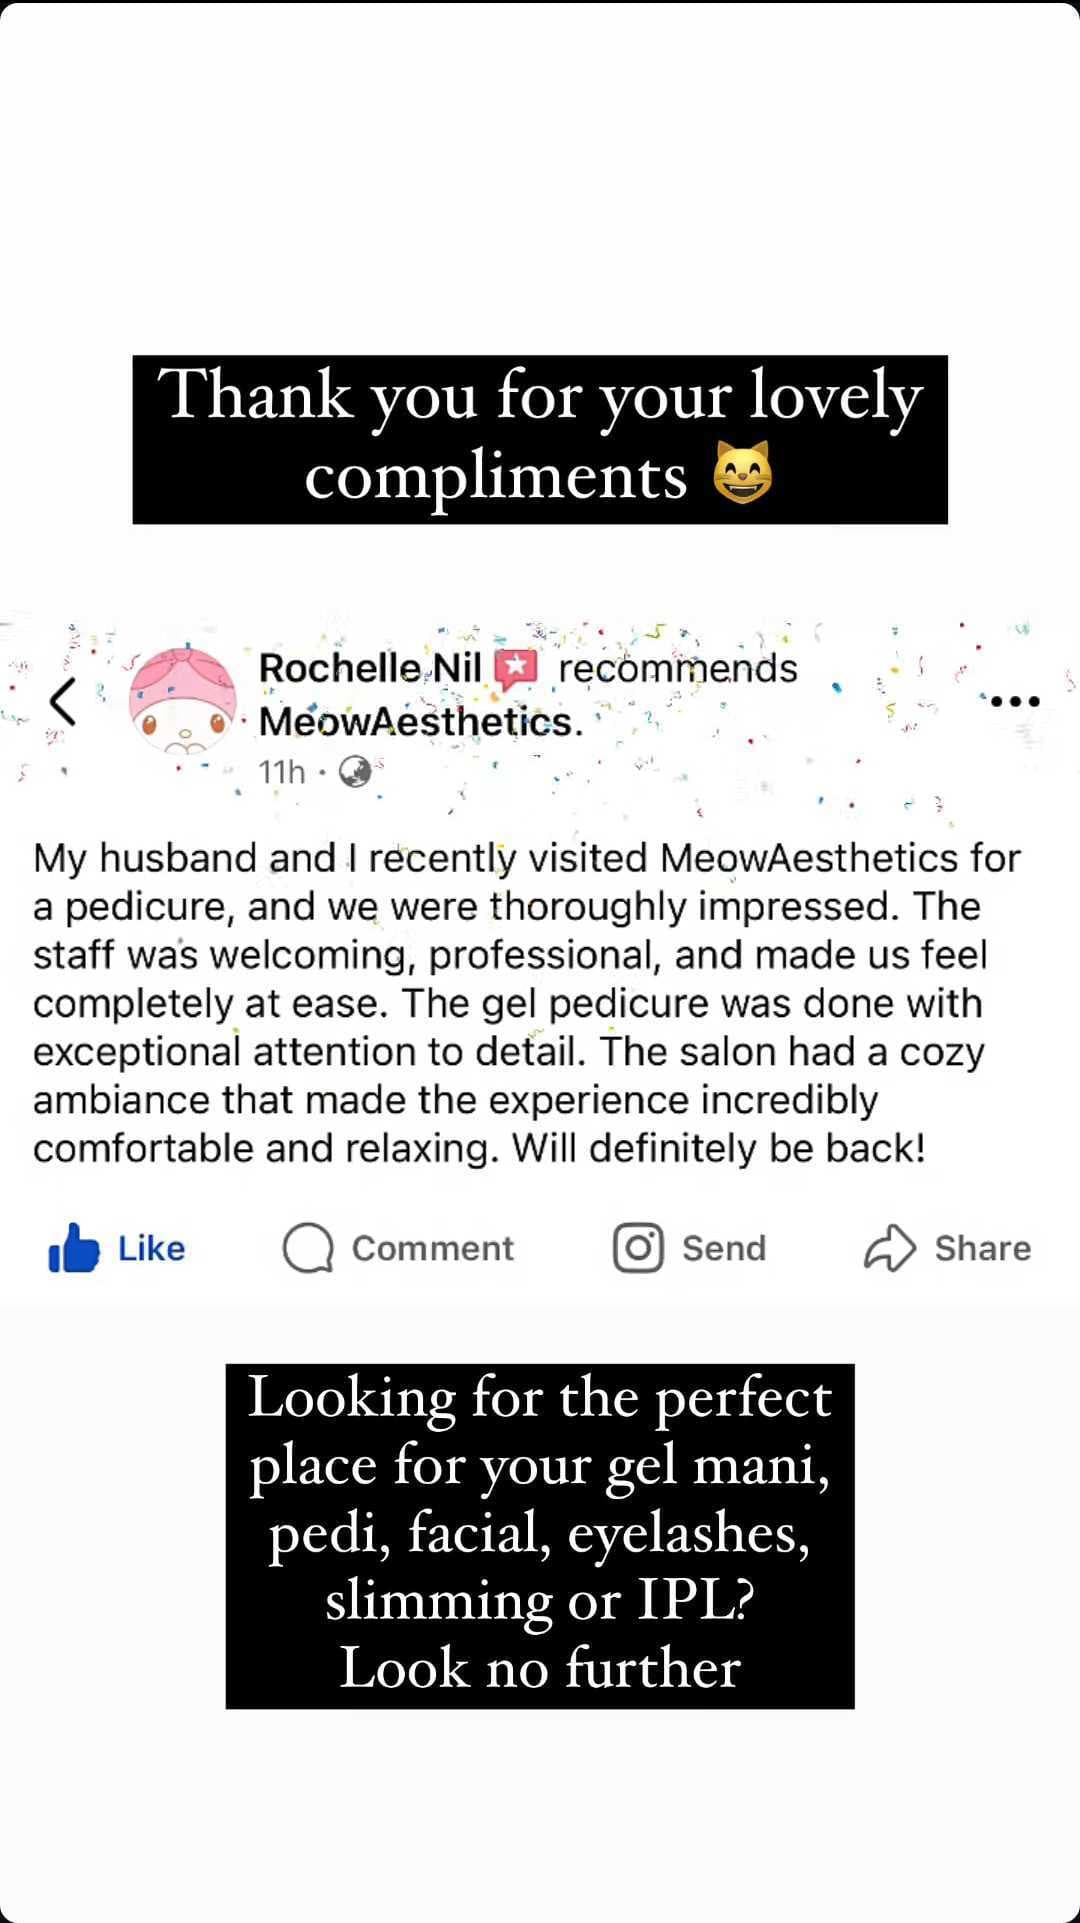
Task: Toggle the Like text label
Action: pyautogui.click(x=151, y=1248)
